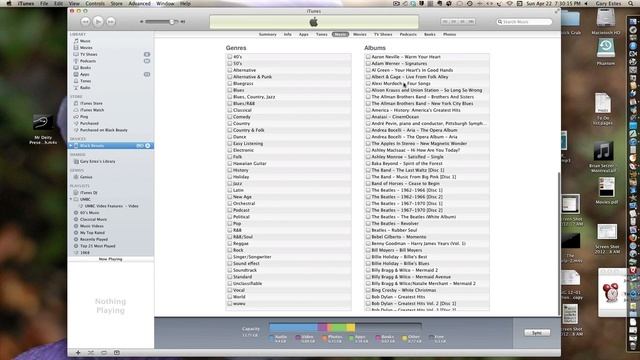Click the Sync button
Screen dimensions: 640x360
tap(537, 333)
